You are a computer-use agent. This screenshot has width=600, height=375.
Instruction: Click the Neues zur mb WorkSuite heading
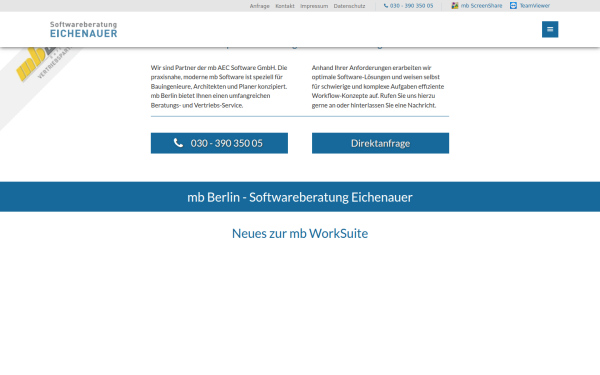[300, 233]
